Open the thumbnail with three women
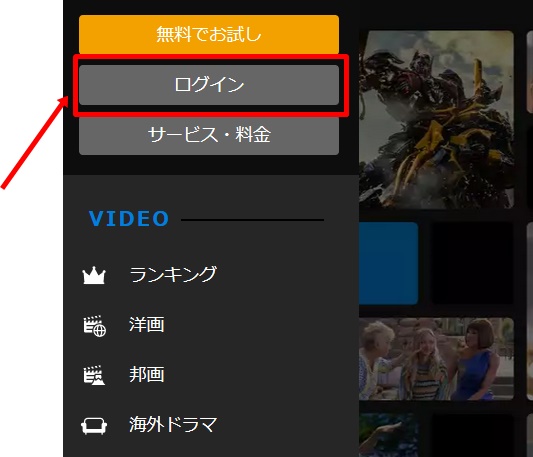This screenshot has height=457, width=533. pyautogui.click(x=436, y=359)
